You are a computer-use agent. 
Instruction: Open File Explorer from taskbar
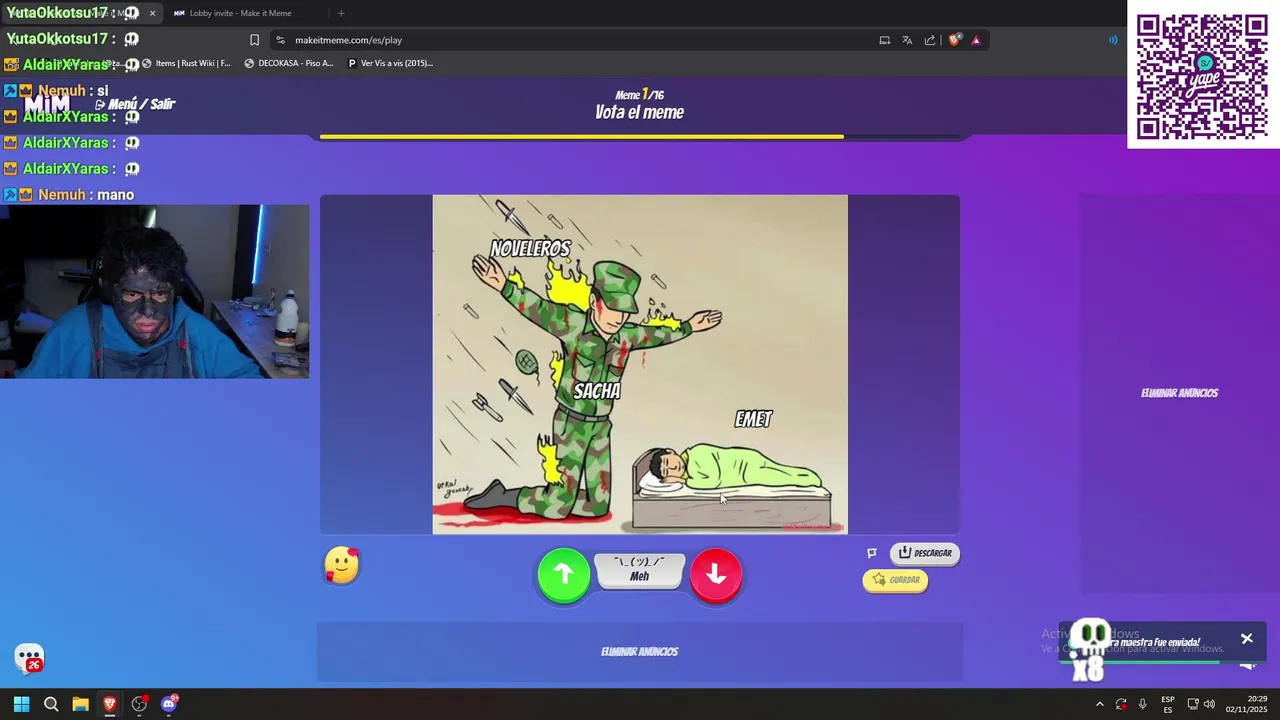tap(80, 704)
